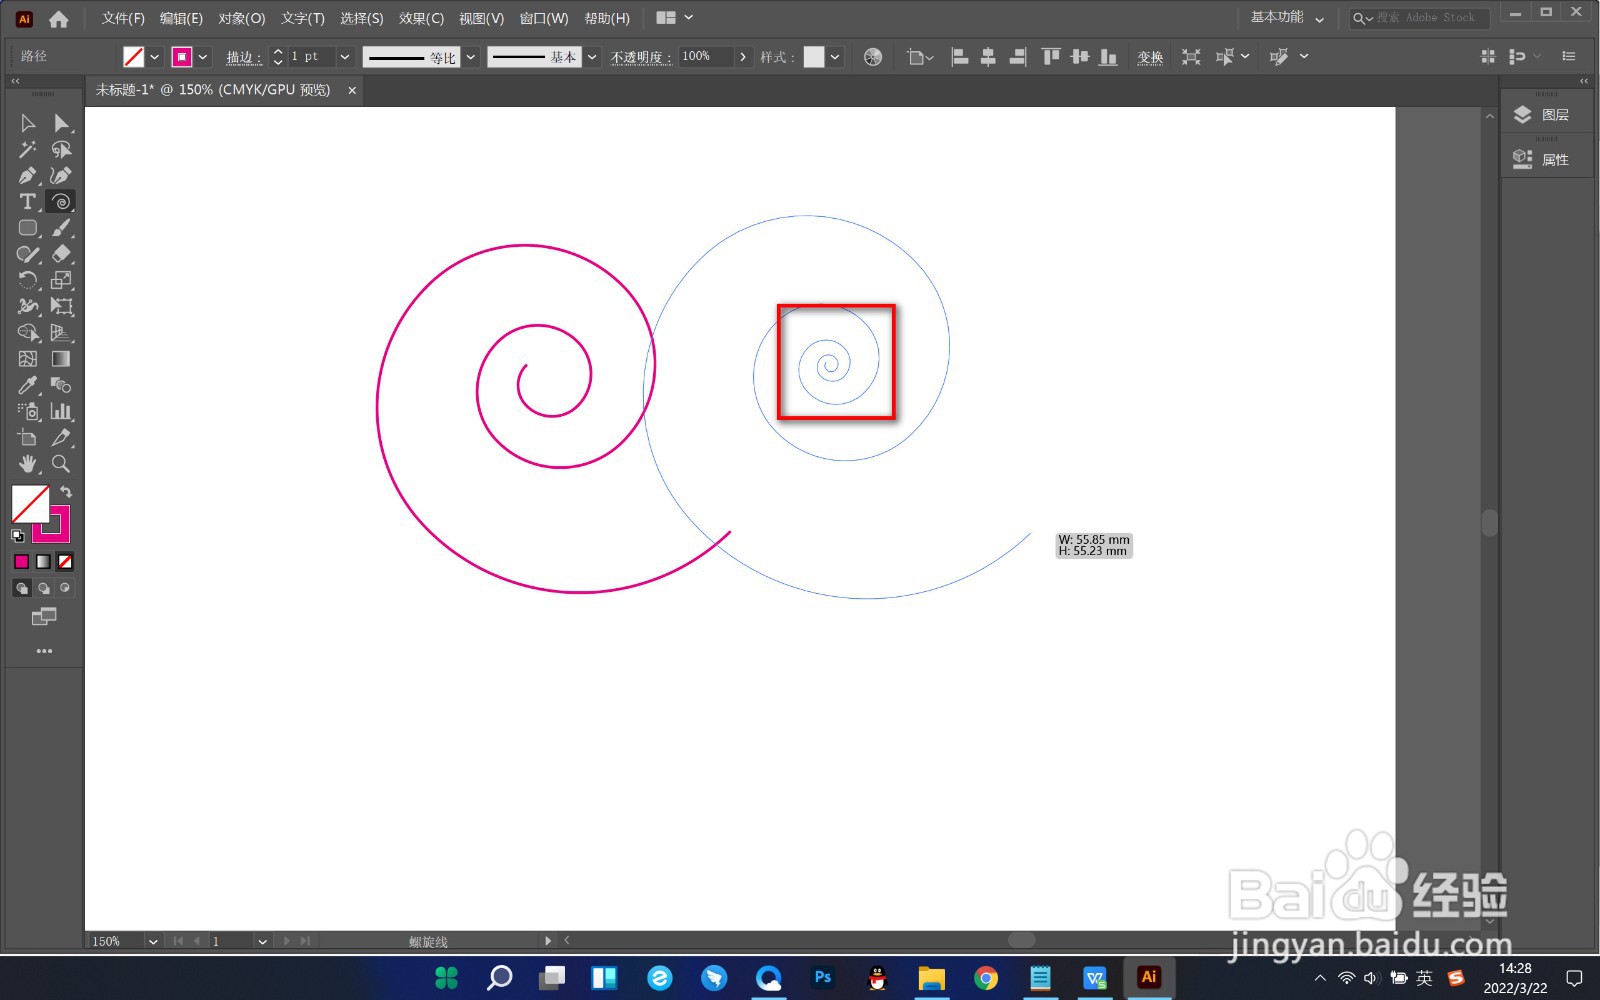Select the Blend tool

click(61, 385)
